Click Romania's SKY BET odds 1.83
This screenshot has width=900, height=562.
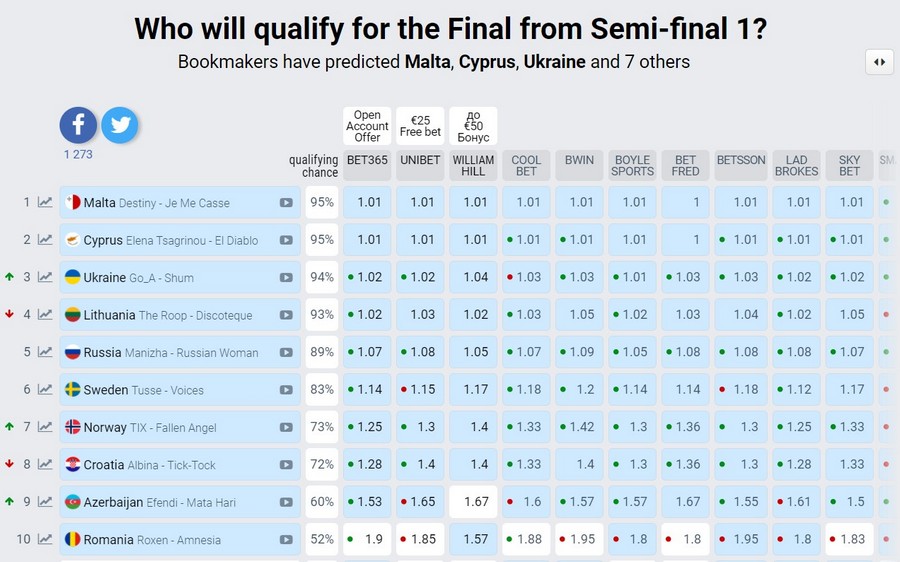tap(850, 540)
